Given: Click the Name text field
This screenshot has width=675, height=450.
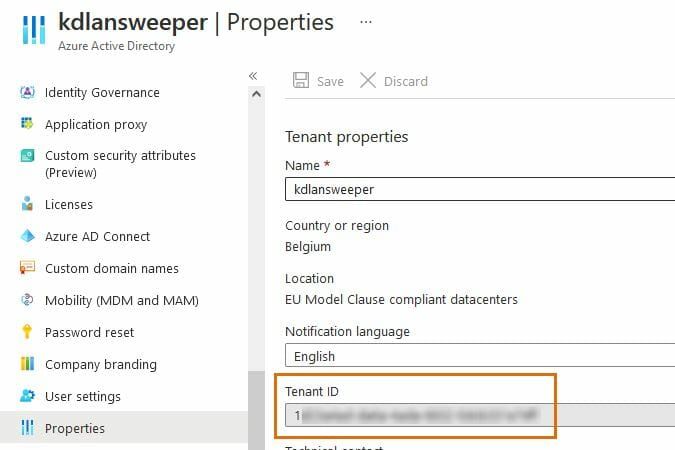Looking at the screenshot, I should [x=480, y=189].
